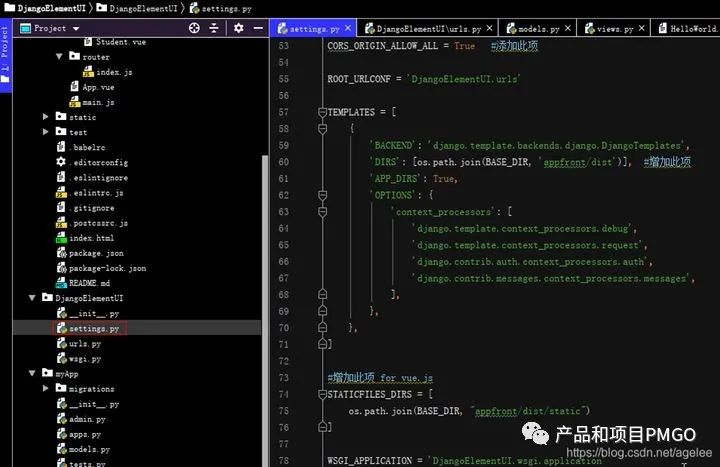Switch to HelloWorld editor tab
This screenshot has height=467, width=720.
coord(688,28)
